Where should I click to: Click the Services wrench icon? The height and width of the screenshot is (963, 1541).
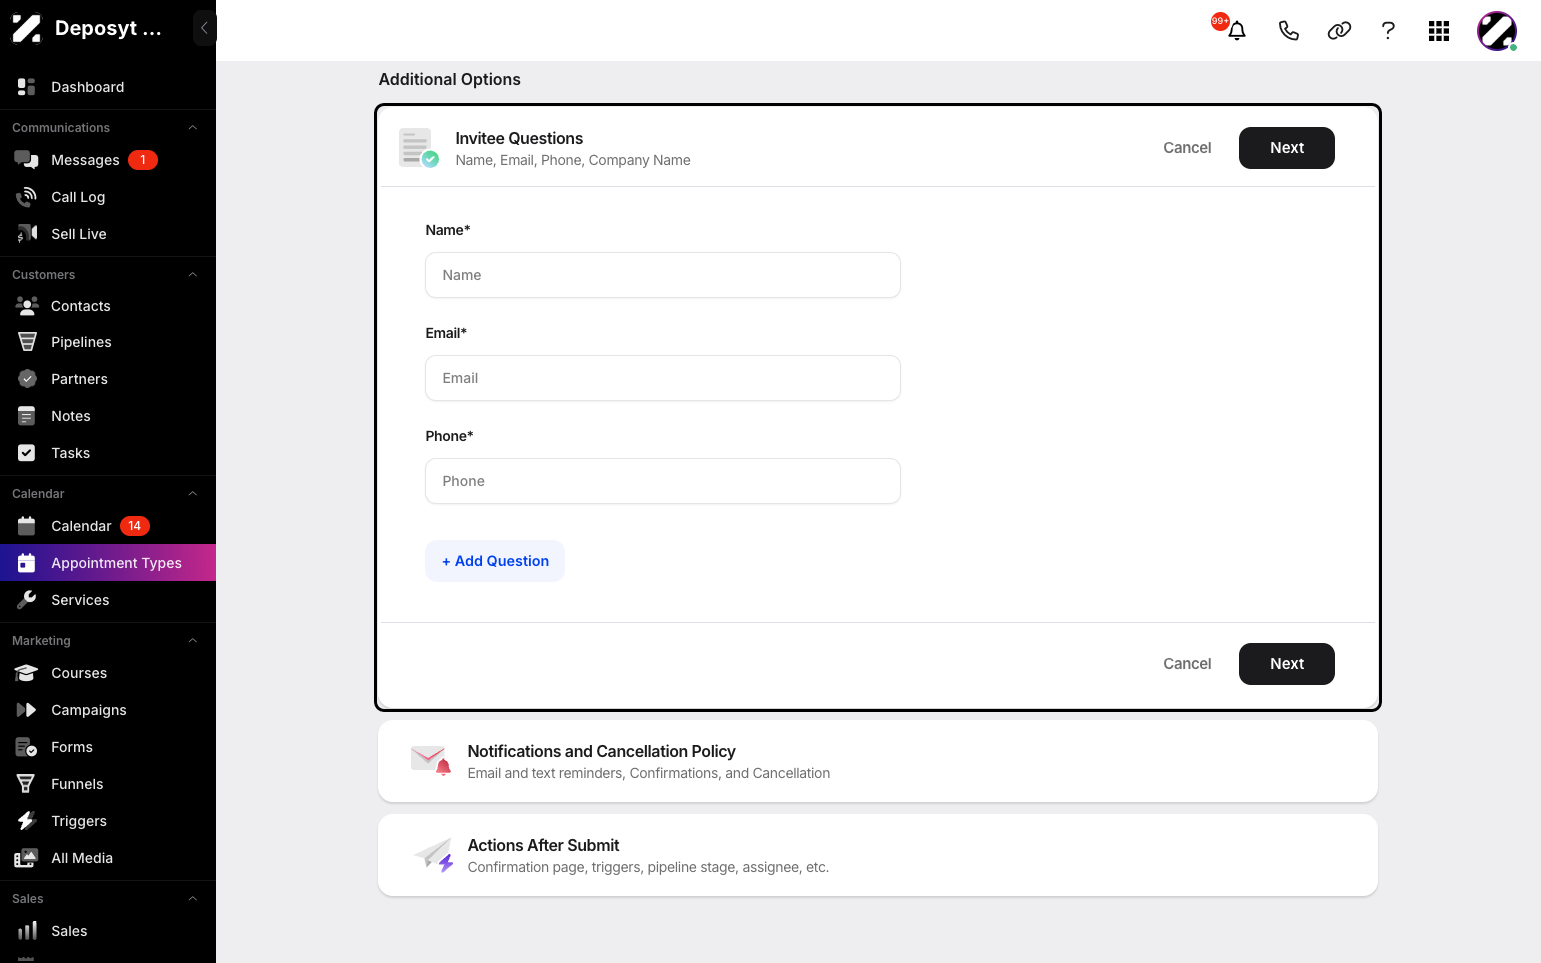(27, 600)
